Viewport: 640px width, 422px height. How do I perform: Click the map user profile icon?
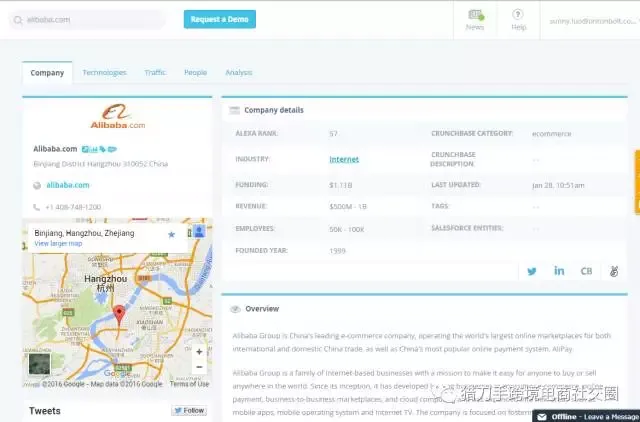click(199, 231)
